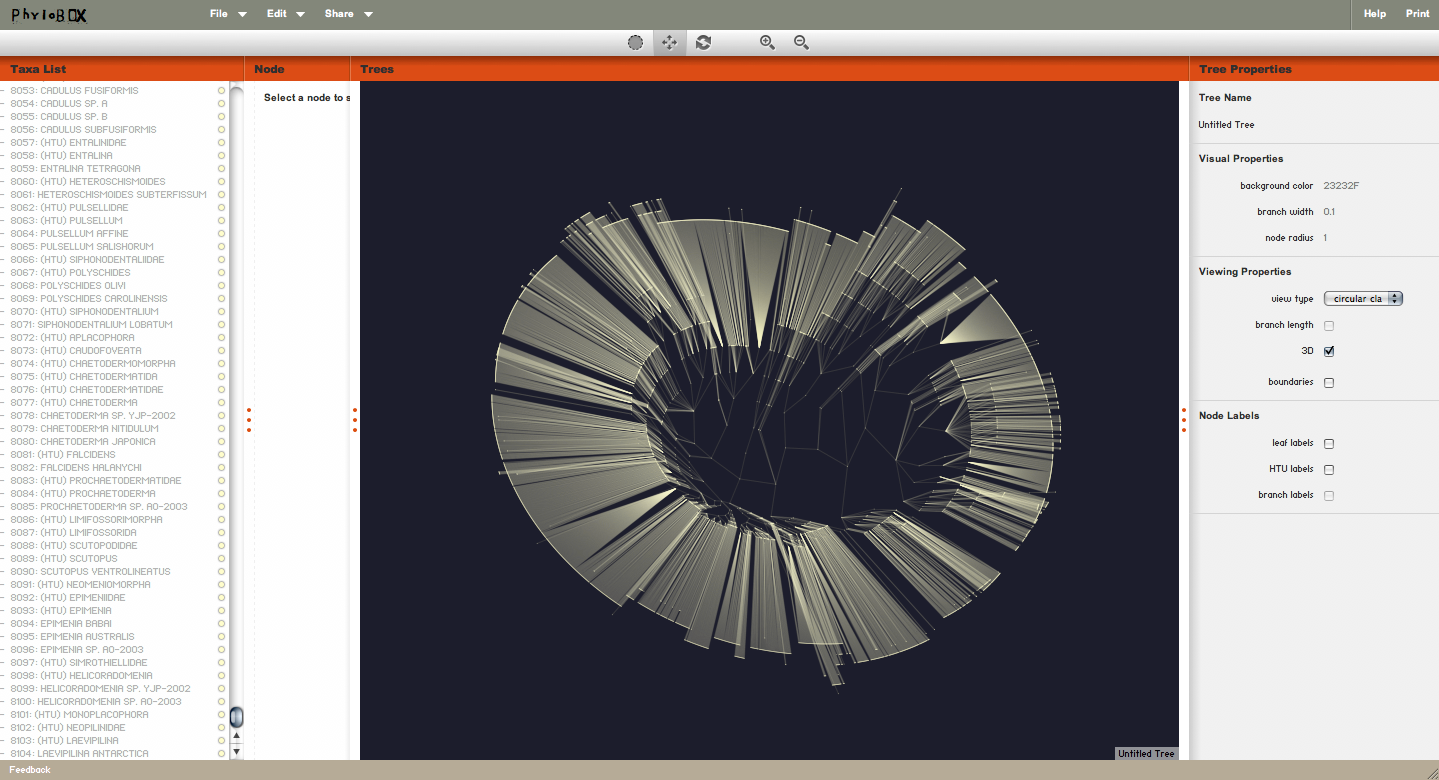Zoom out of the tree

(801, 42)
